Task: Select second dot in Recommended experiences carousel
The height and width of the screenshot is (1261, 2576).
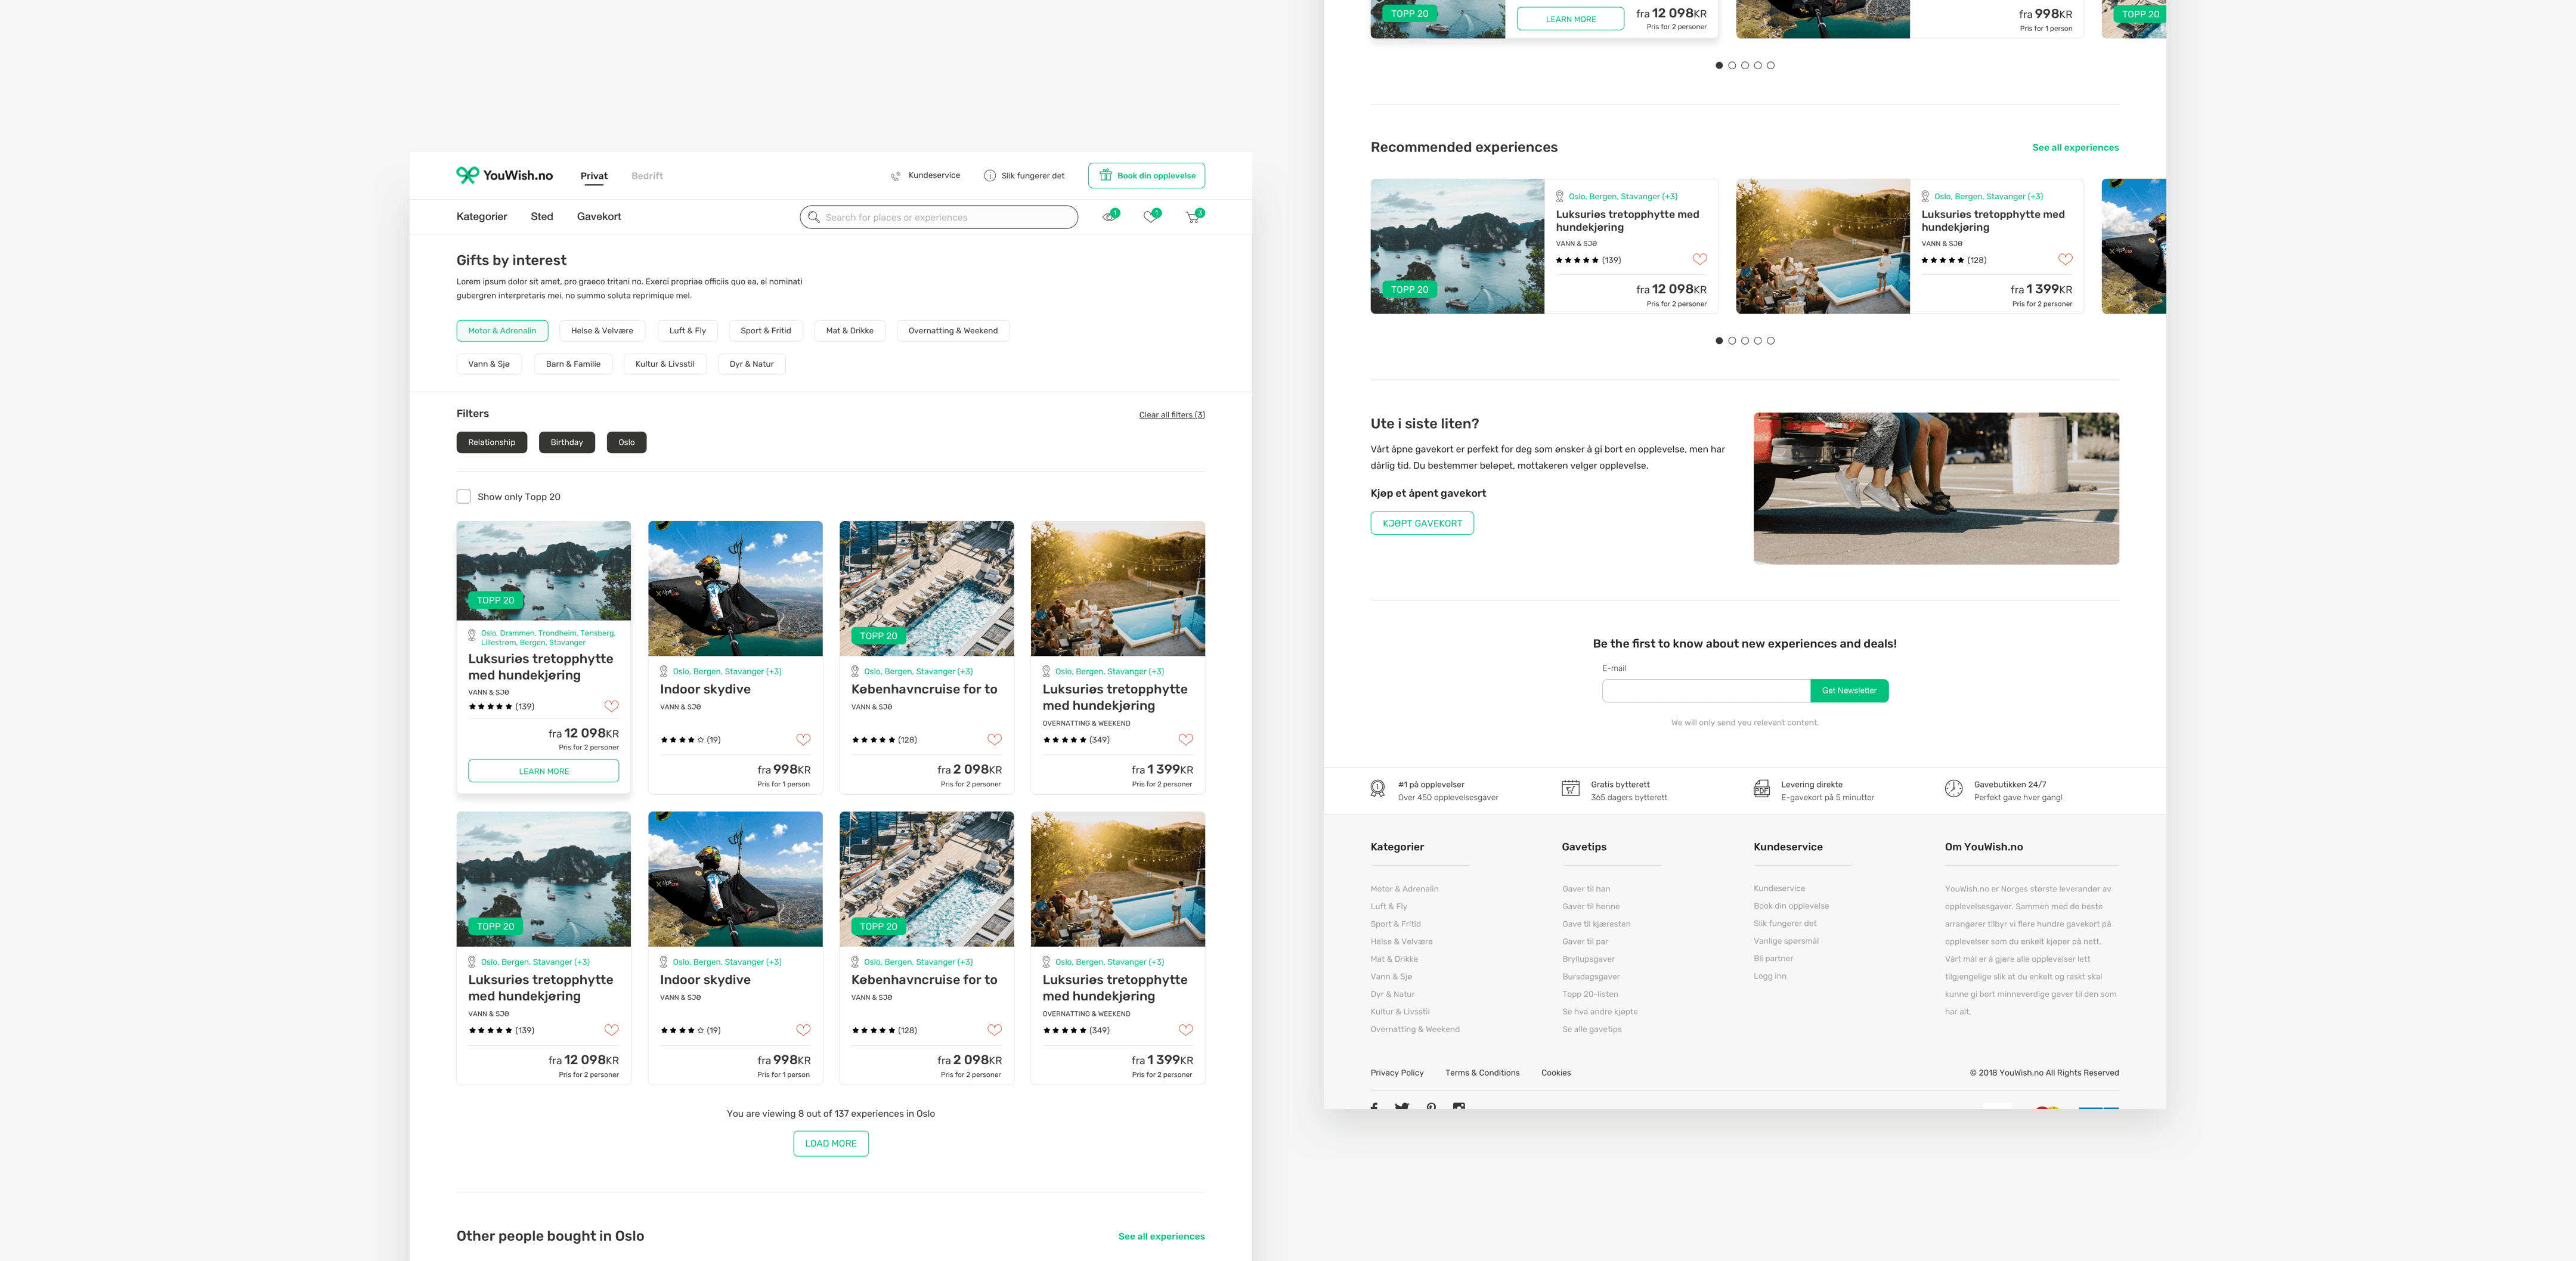Action: 1732,341
